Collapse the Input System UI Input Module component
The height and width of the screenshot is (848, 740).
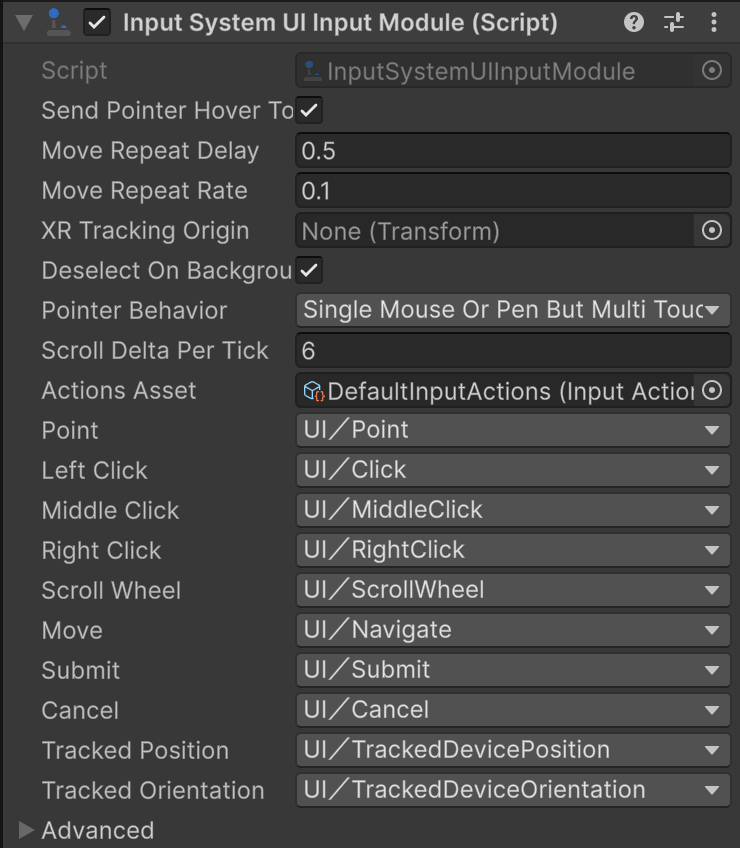tap(24, 23)
